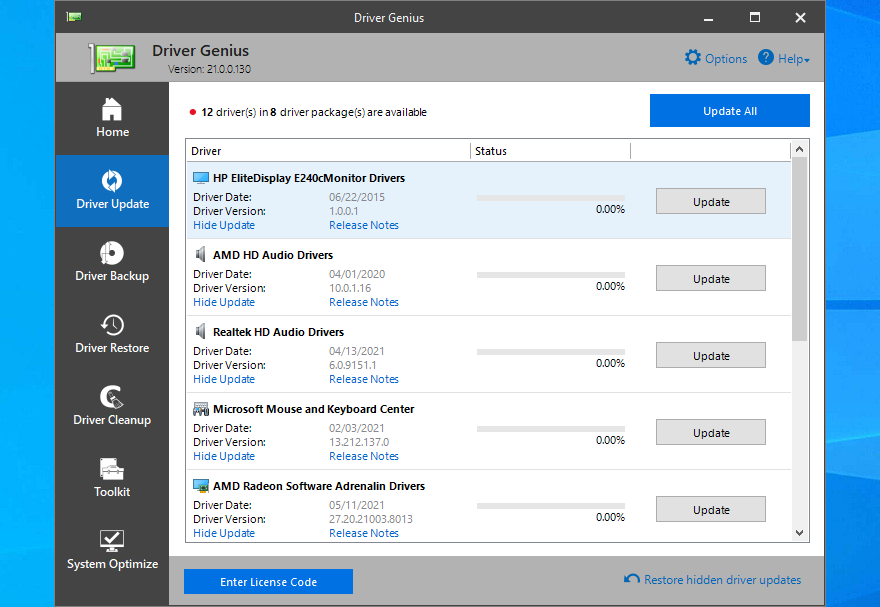880x607 pixels.
Task: Open the Driver Backup section
Action: pyautogui.click(x=112, y=263)
